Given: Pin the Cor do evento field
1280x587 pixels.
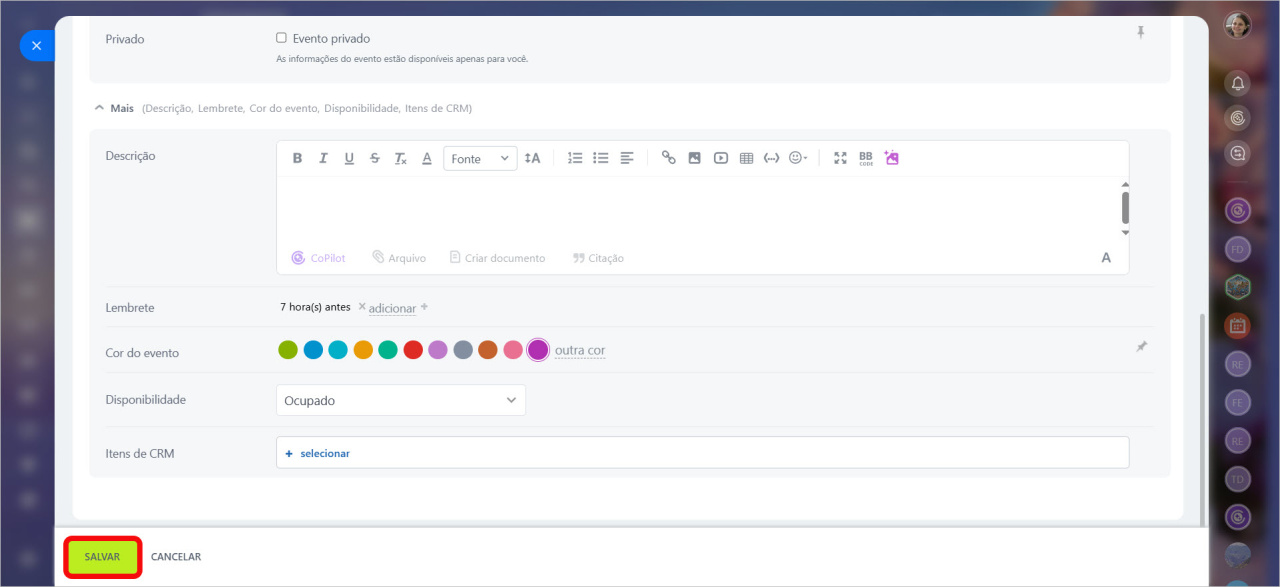Looking at the screenshot, I should pyautogui.click(x=1142, y=347).
